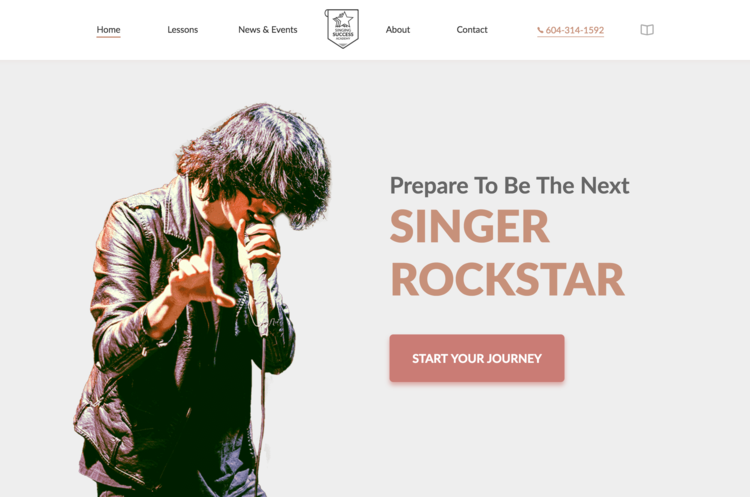Click the phone handset icon
This screenshot has height=497, width=750.
click(x=540, y=30)
